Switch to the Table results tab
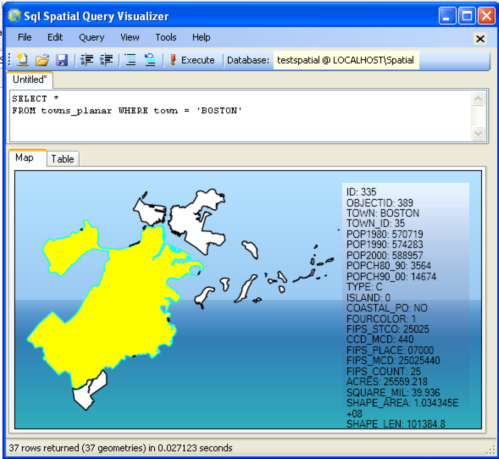The image size is (499, 459). pos(62,159)
